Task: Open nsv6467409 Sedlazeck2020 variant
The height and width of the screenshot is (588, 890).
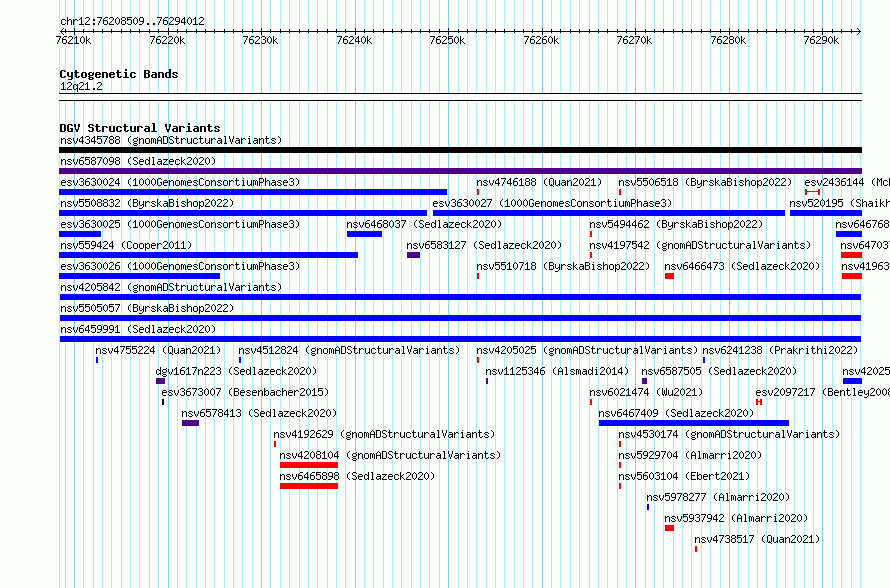Action: pos(677,413)
